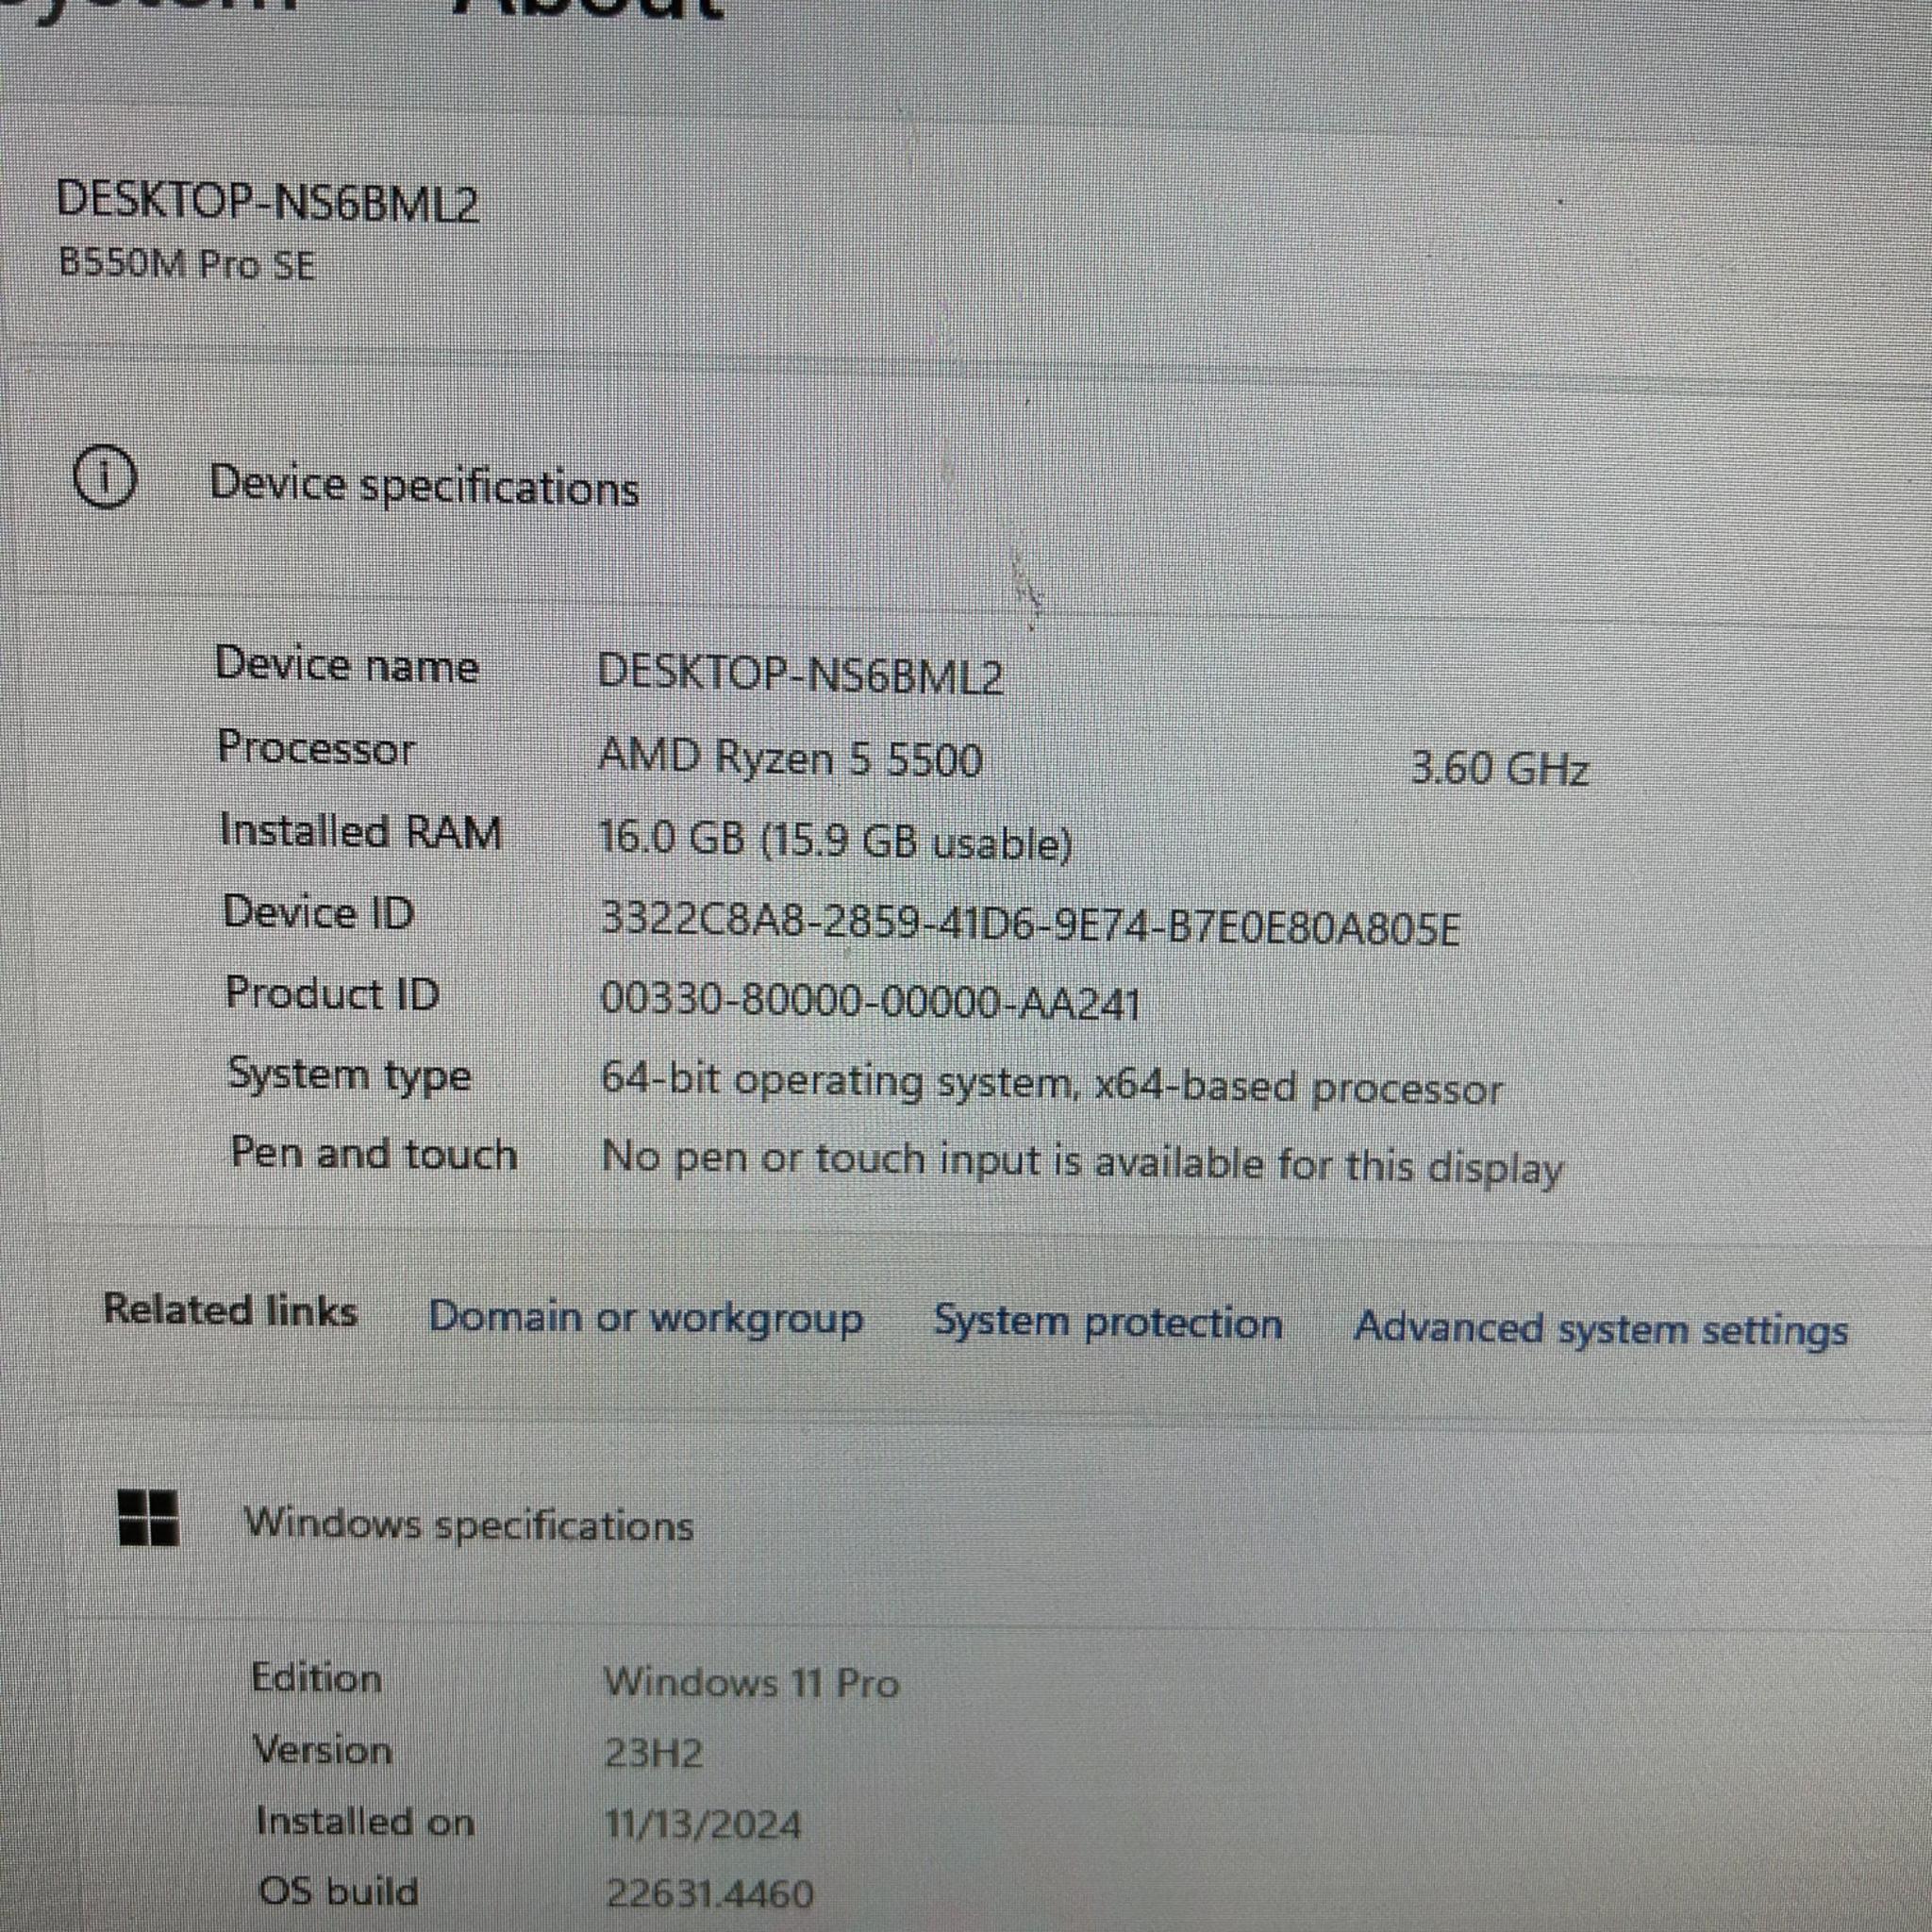Screen dimensions: 1932x1932
Task: Click the info icon beside Device specifications
Action: click(105, 478)
